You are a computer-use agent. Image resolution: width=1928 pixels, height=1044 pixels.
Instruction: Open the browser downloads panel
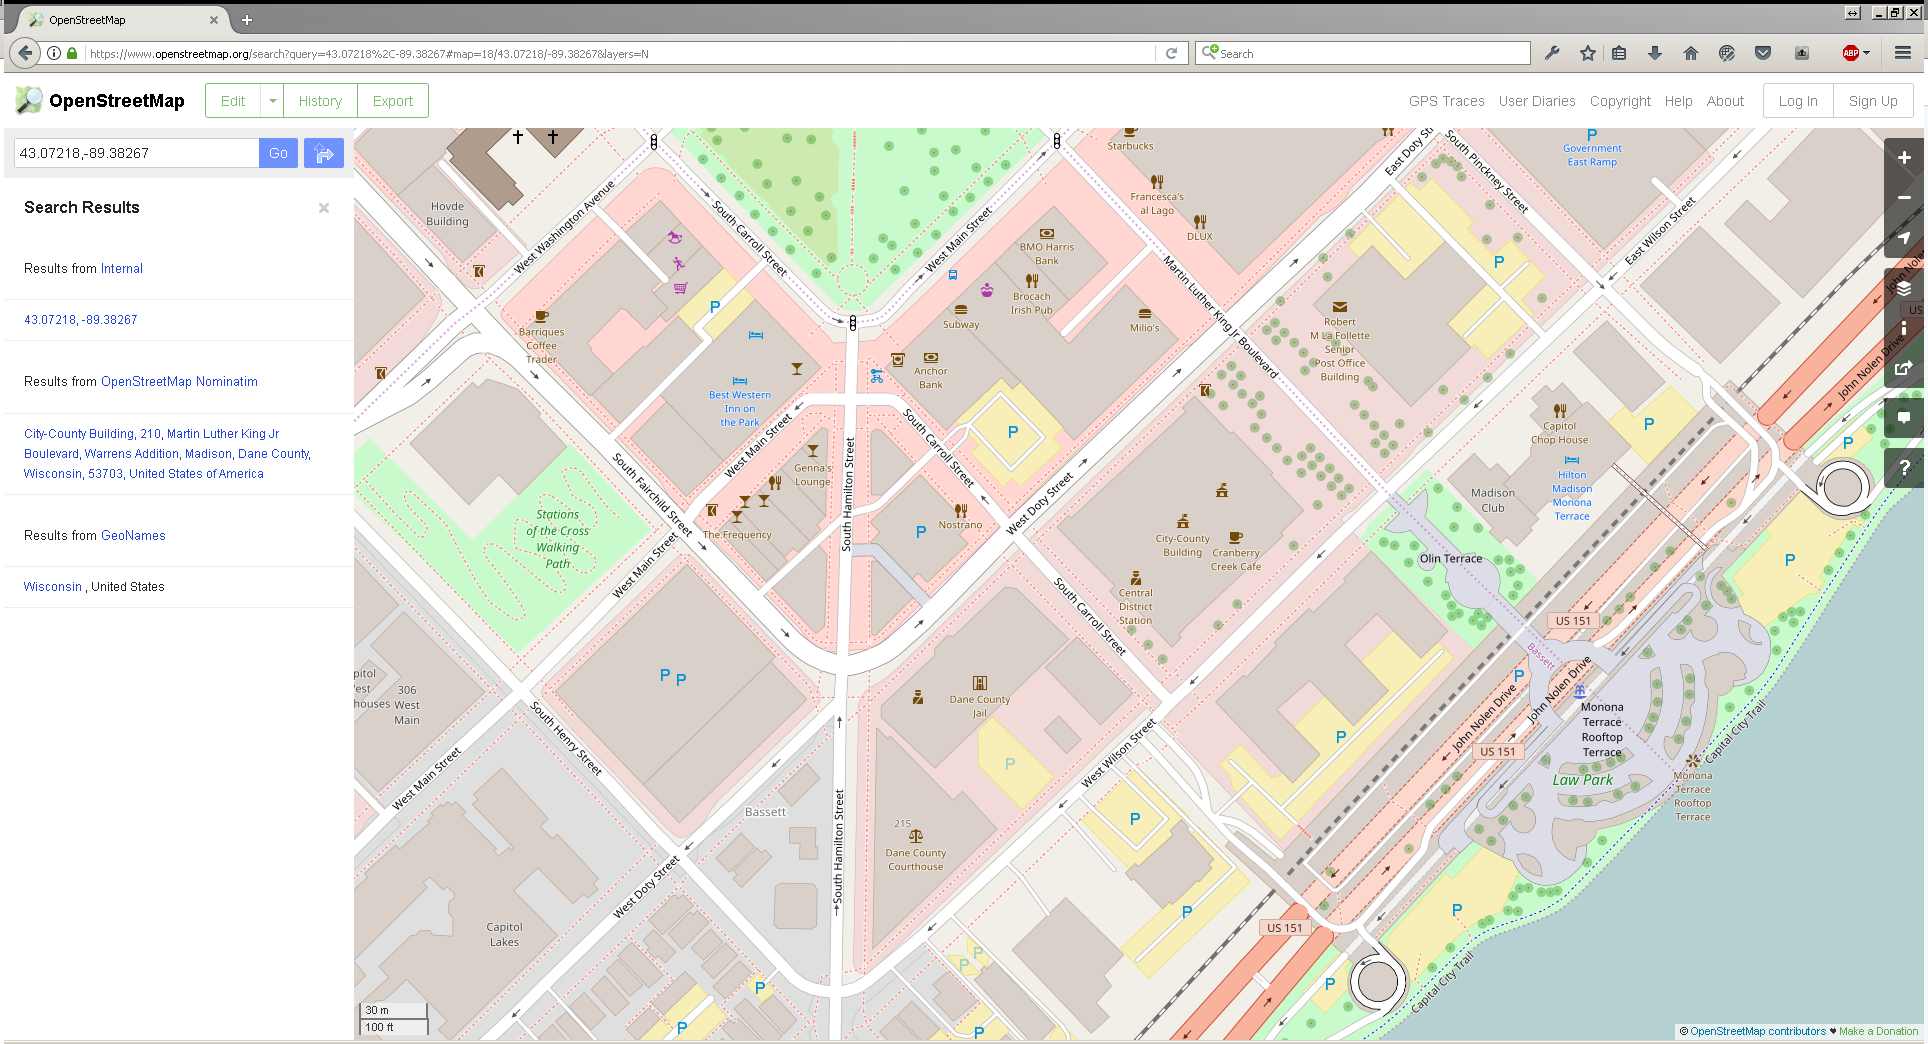[x=1655, y=53]
